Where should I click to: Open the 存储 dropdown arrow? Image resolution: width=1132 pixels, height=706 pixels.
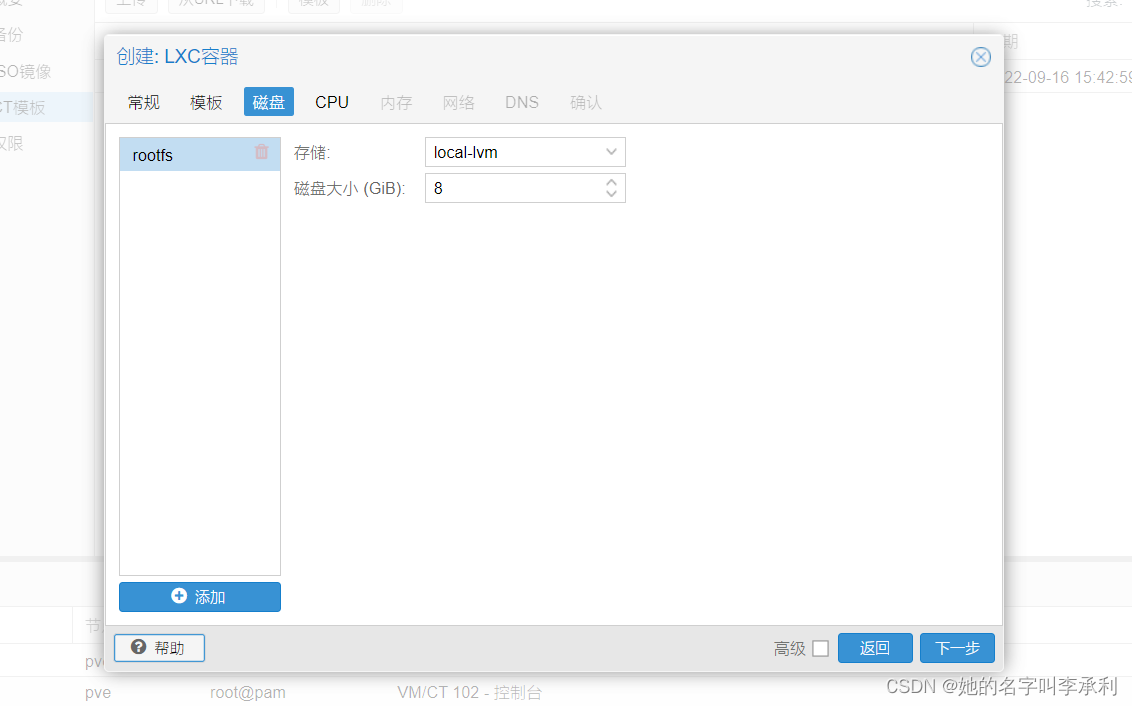[x=611, y=152]
